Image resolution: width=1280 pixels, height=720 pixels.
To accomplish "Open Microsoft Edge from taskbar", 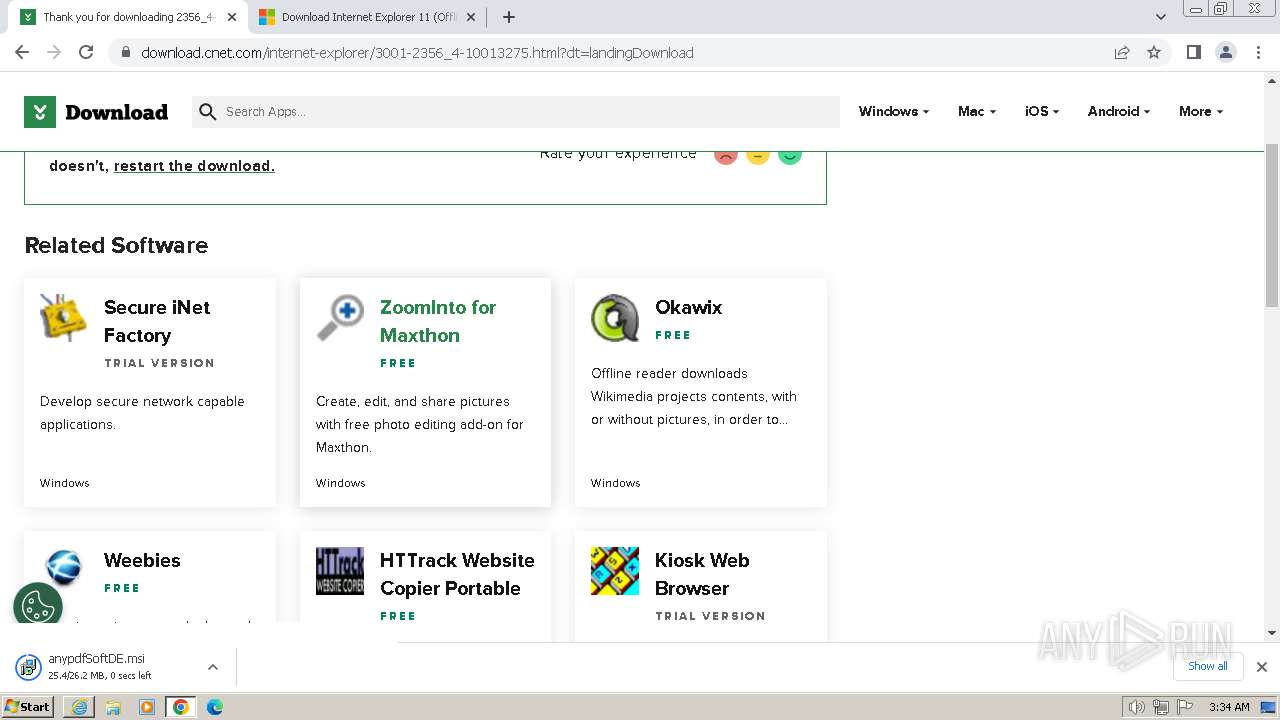I will click(x=215, y=707).
